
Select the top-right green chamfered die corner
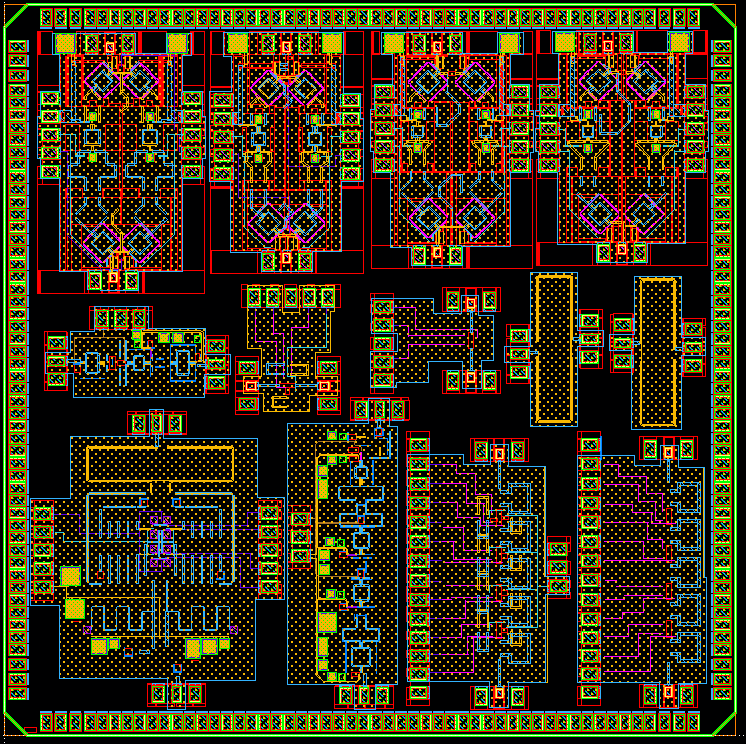point(724,16)
